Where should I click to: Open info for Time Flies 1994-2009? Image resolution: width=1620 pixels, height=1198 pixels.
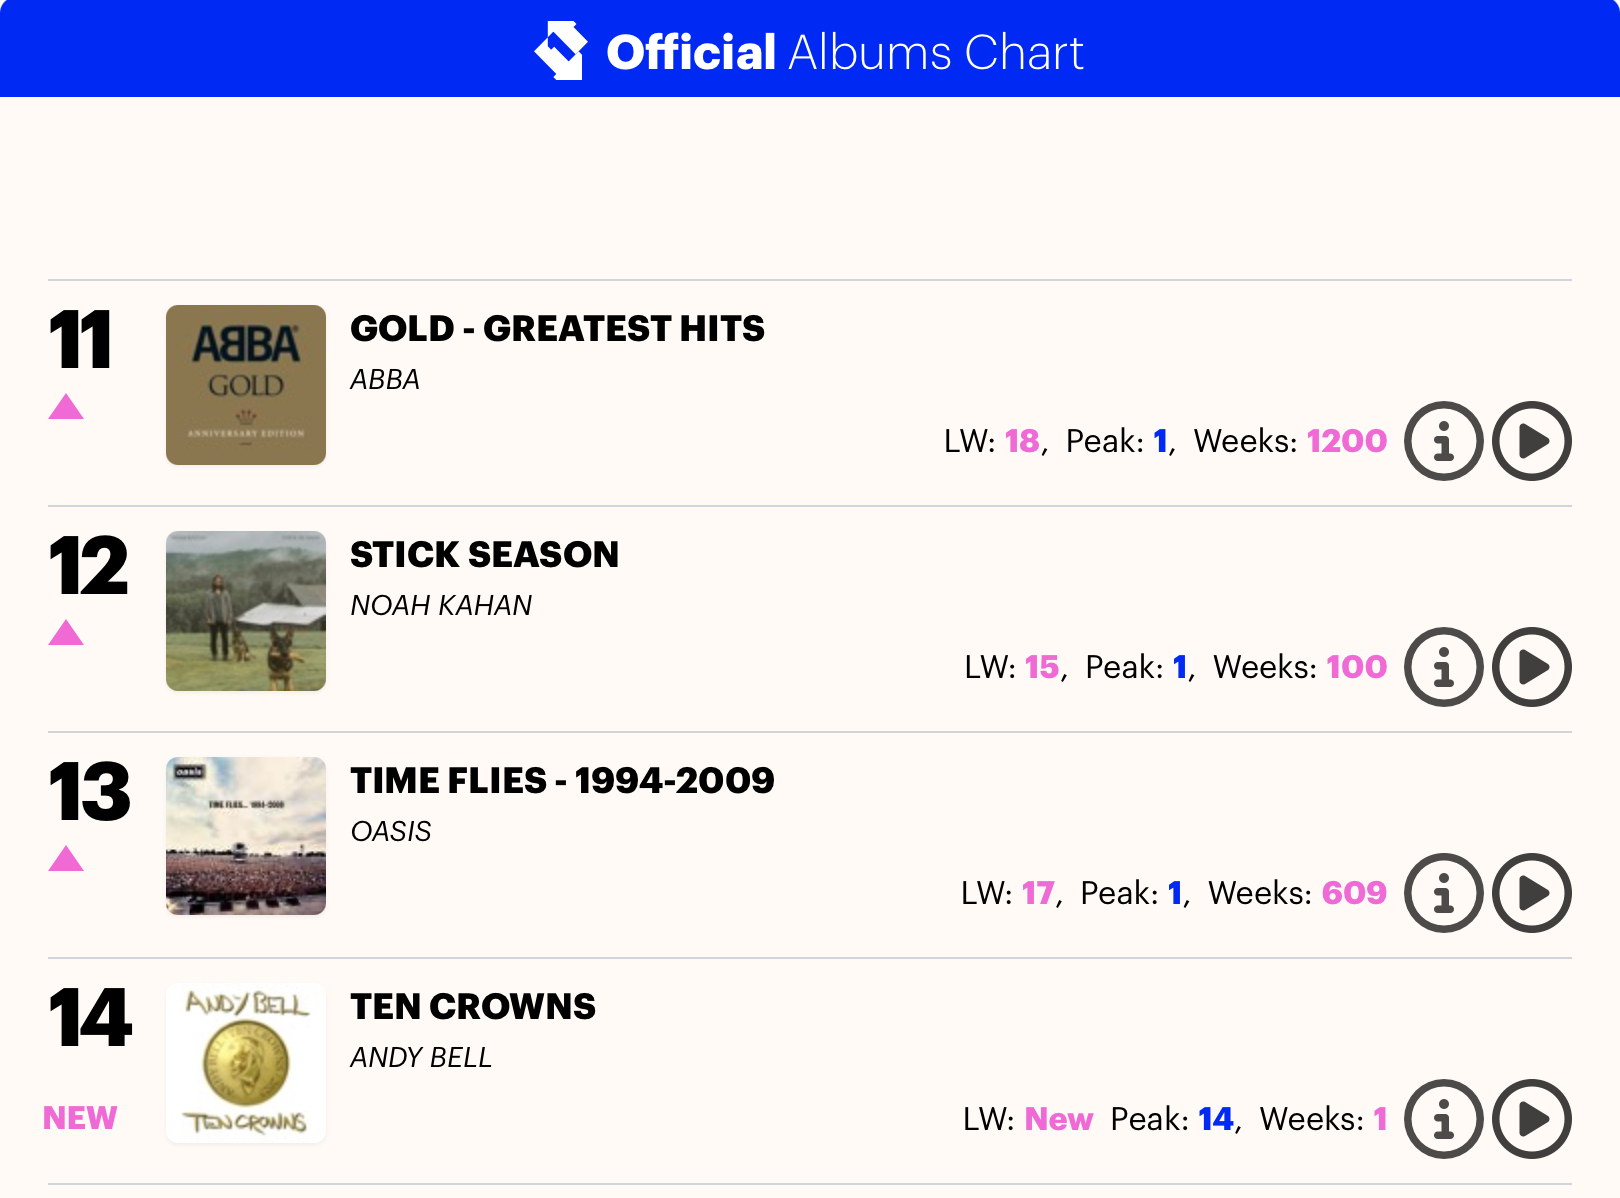(x=1443, y=893)
